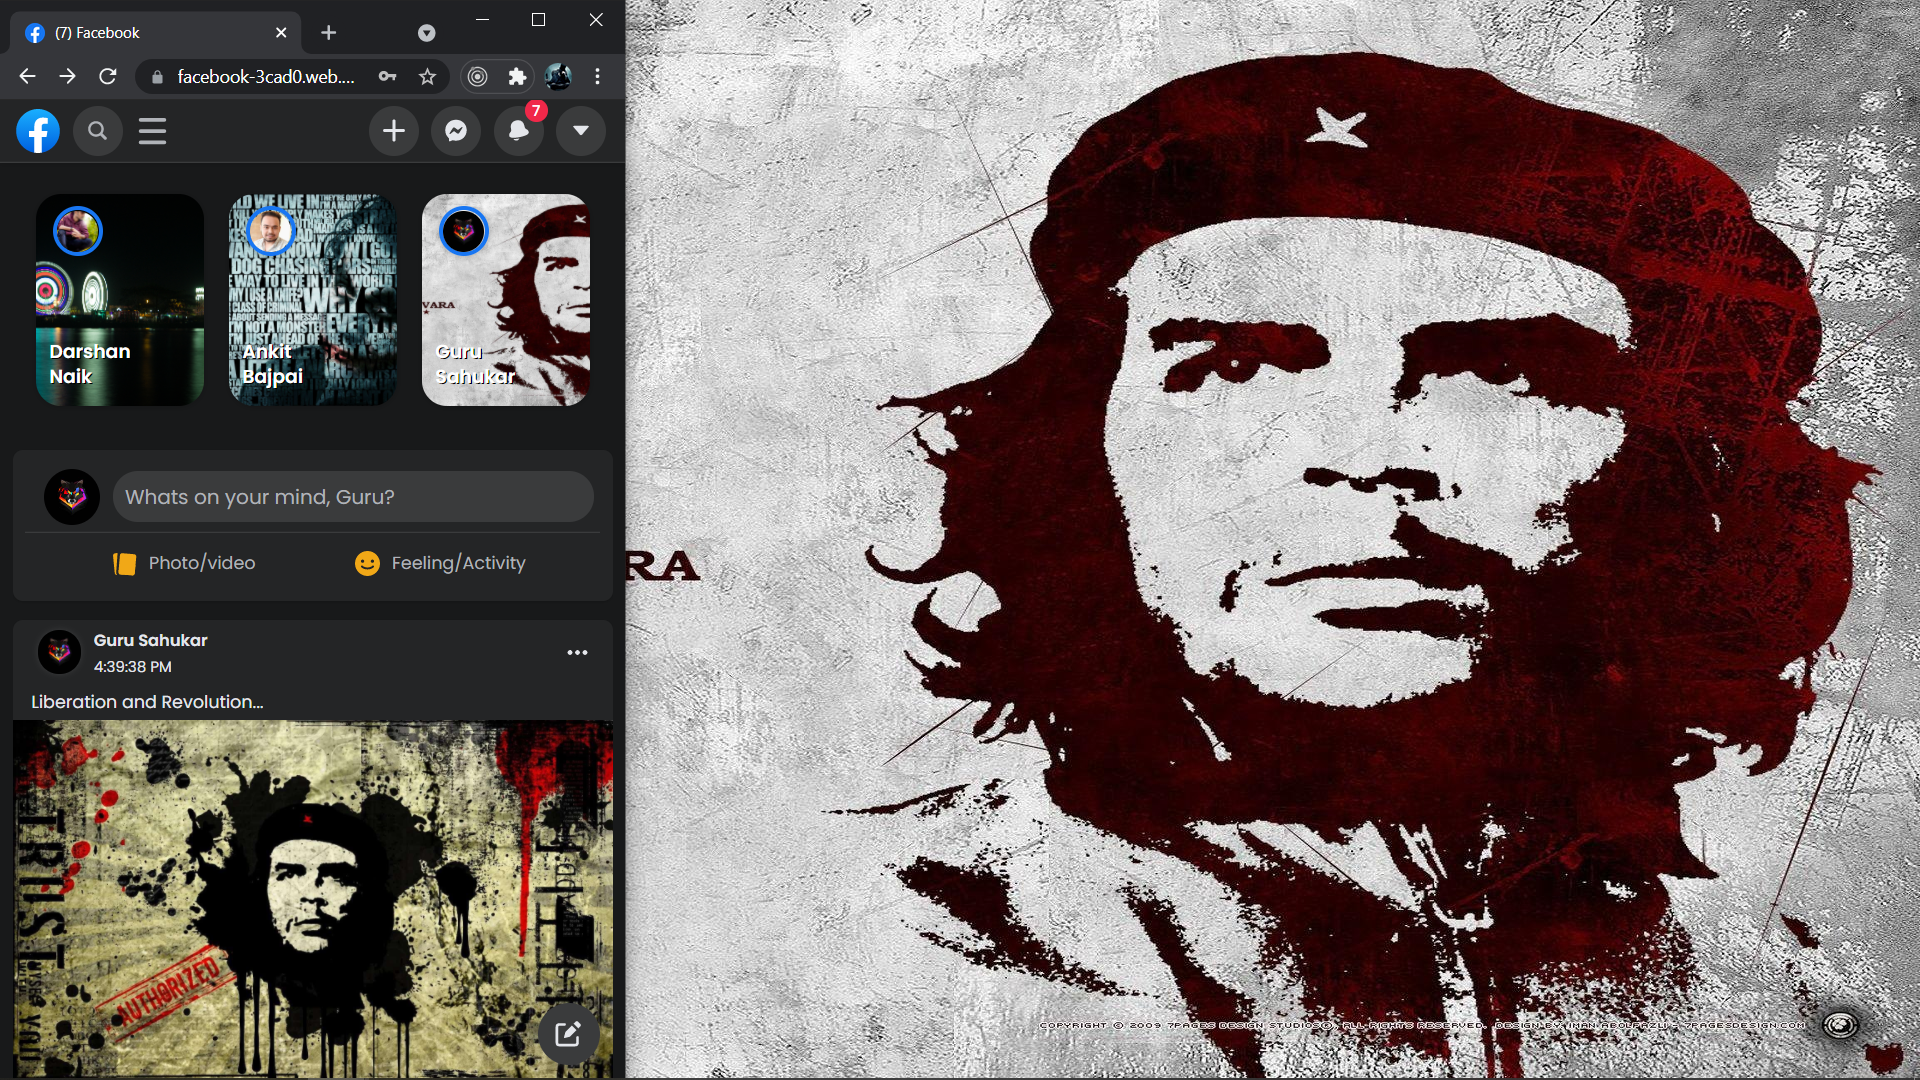
Task: Open the hamburger menu icon
Action: 152,131
